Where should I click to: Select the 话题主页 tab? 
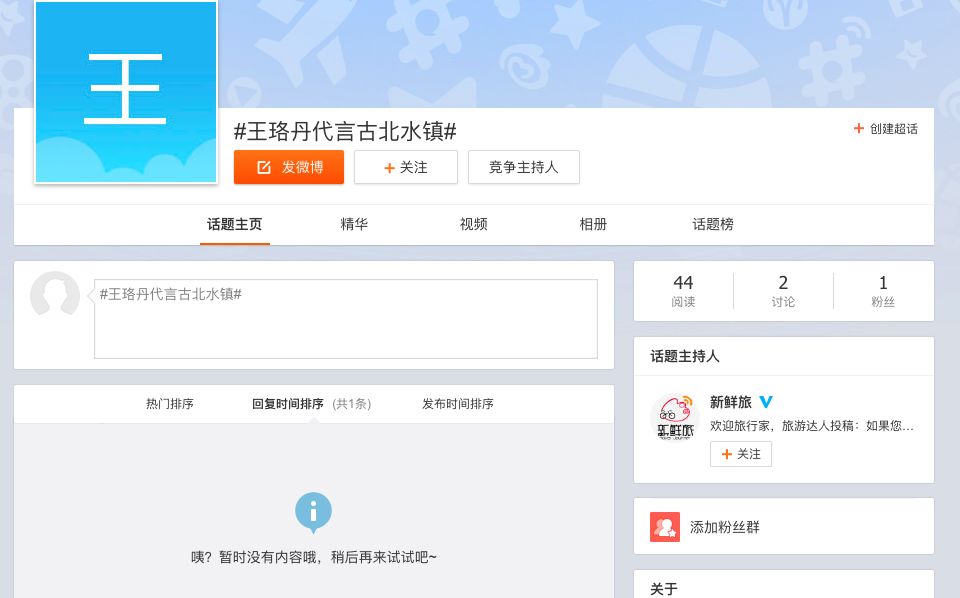point(234,224)
